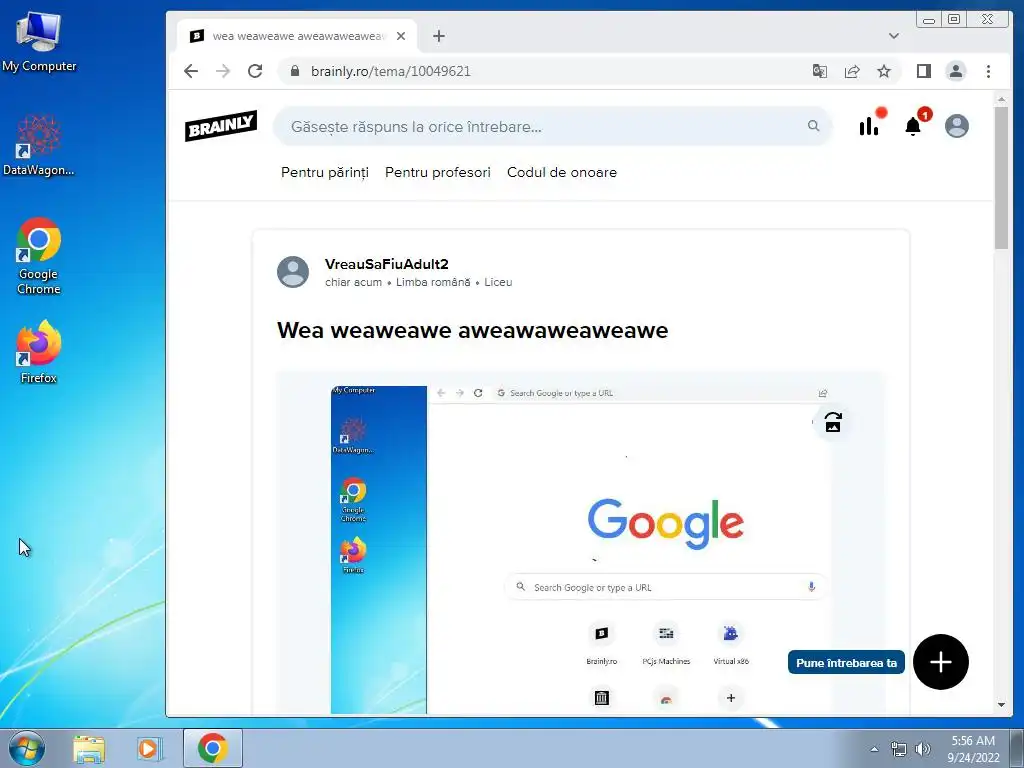1024x768 pixels.
Task: Reload the Brainly page
Action: pos(255,71)
